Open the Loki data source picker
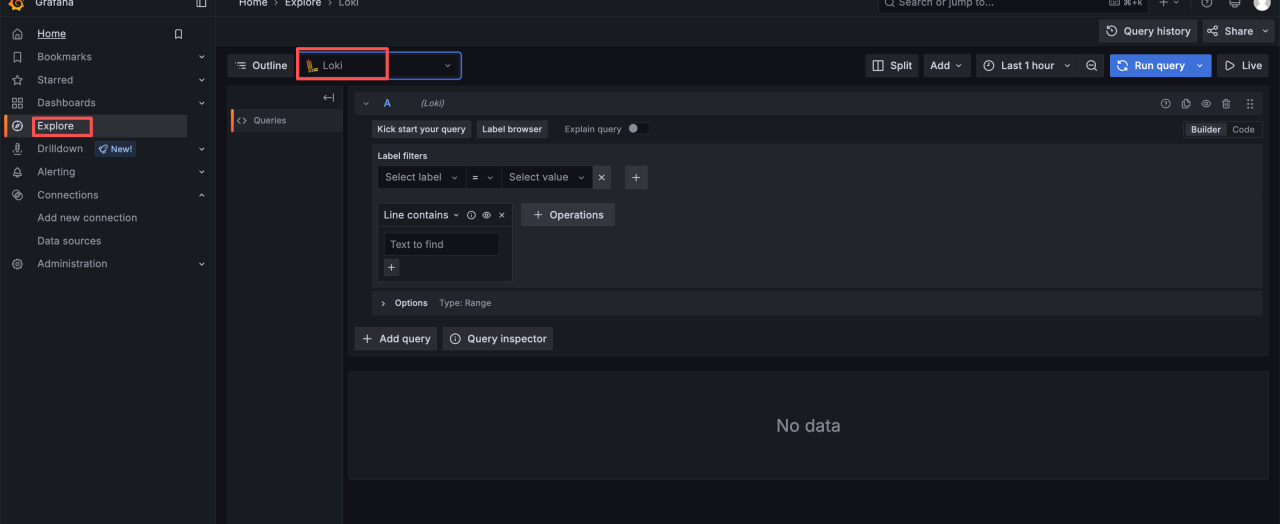The image size is (1280, 524). tap(379, 66)
